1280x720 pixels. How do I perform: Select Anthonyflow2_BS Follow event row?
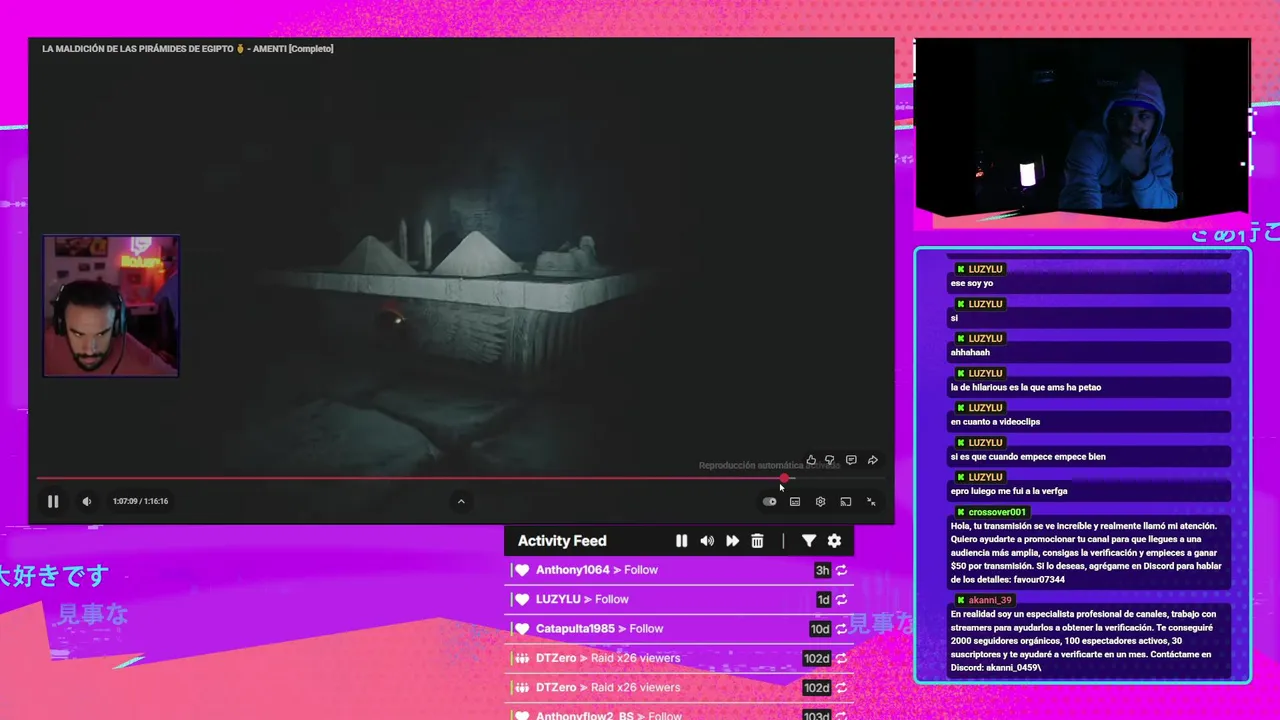[679, 715]
